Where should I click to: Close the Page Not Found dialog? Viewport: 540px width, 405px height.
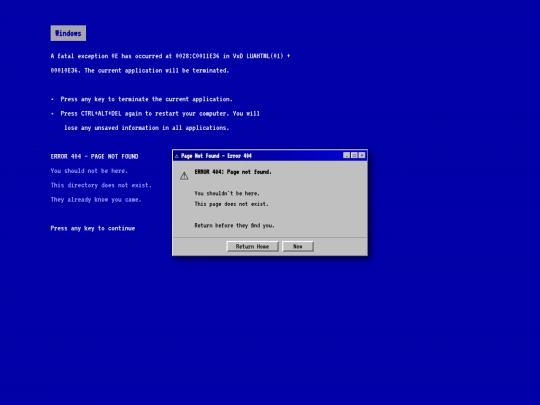click(x=362, y=155)
